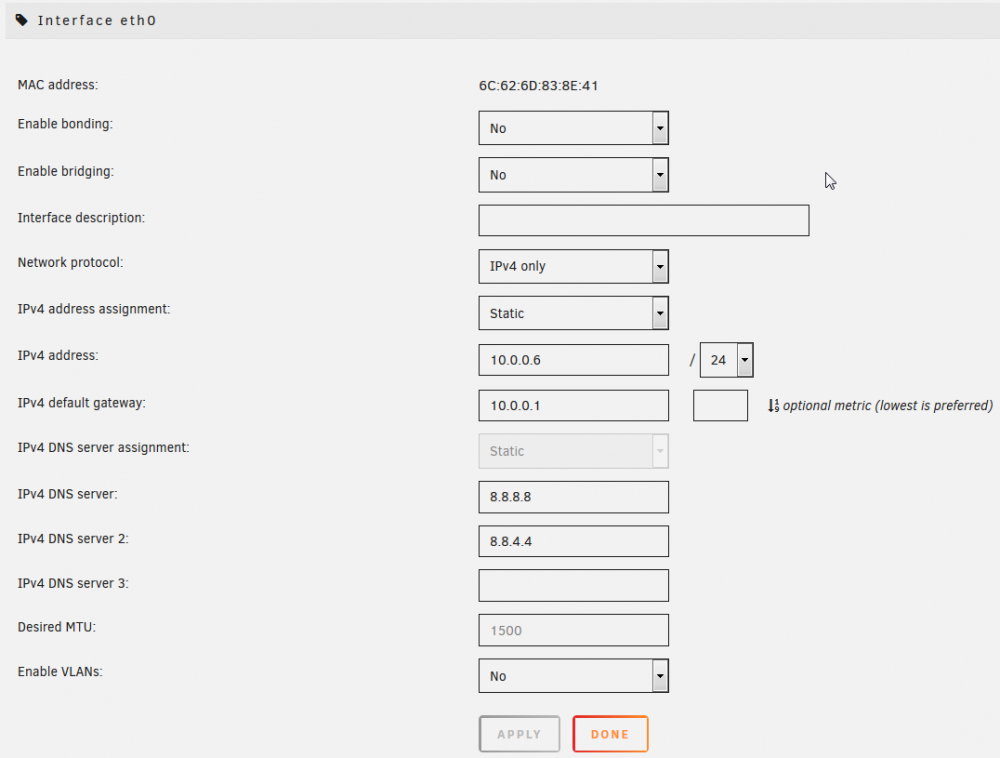Click the IPv4 DNS server field 8.8.8.8
Image resolution: width=1000 pixels, height=758 pixels.
point(573,497)
